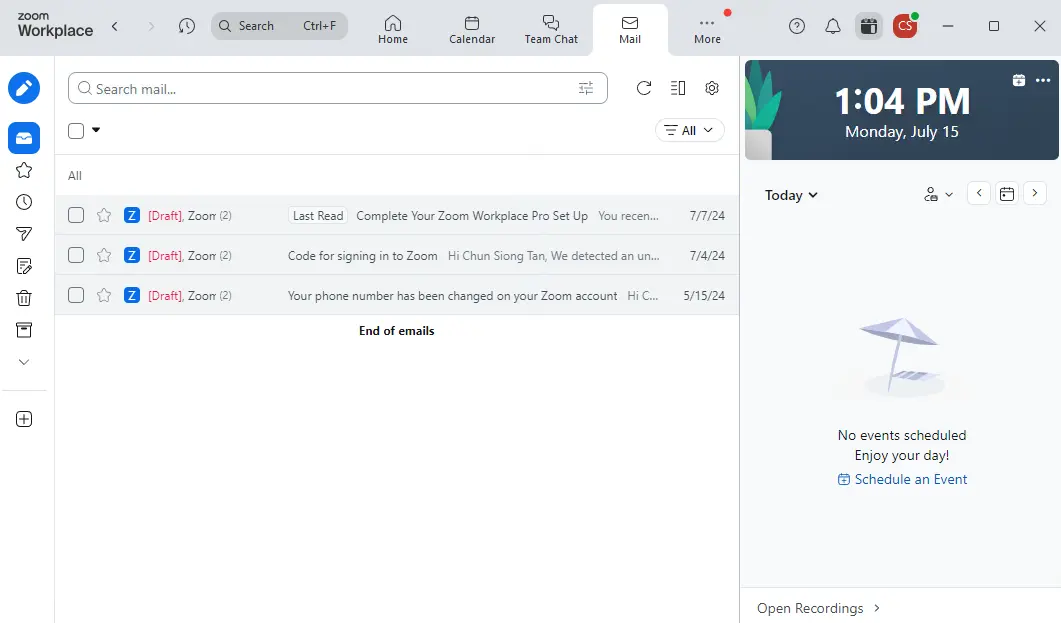Open the Drafts folder icon
The width and height of the screenshot is (1061, 623).
click(24, 266)
